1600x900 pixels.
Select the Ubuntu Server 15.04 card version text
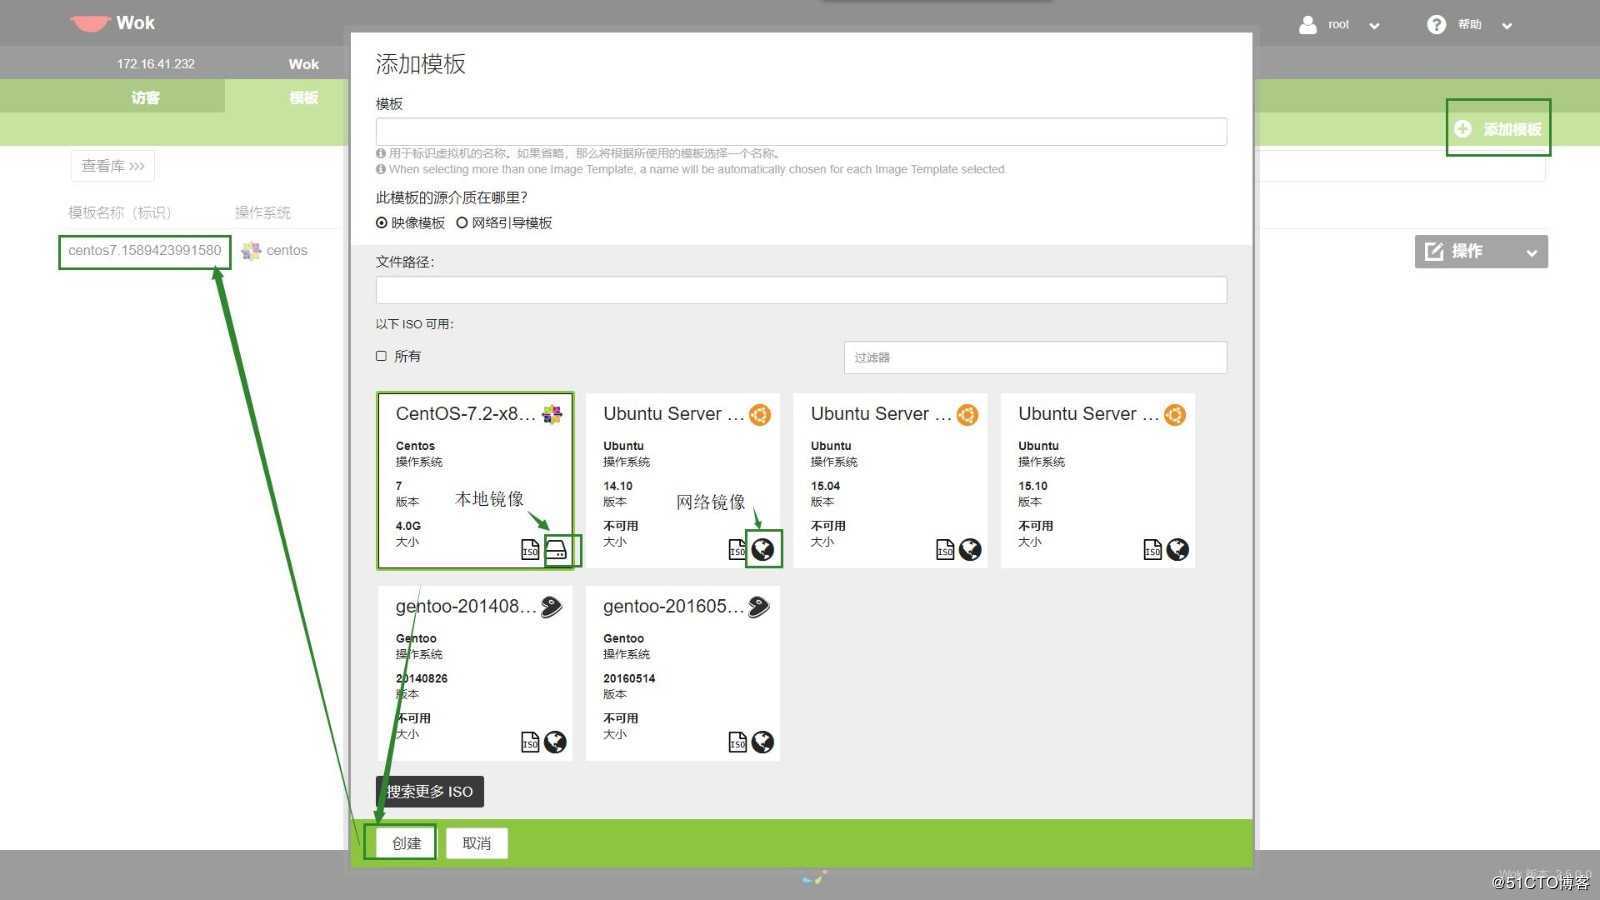825,486
